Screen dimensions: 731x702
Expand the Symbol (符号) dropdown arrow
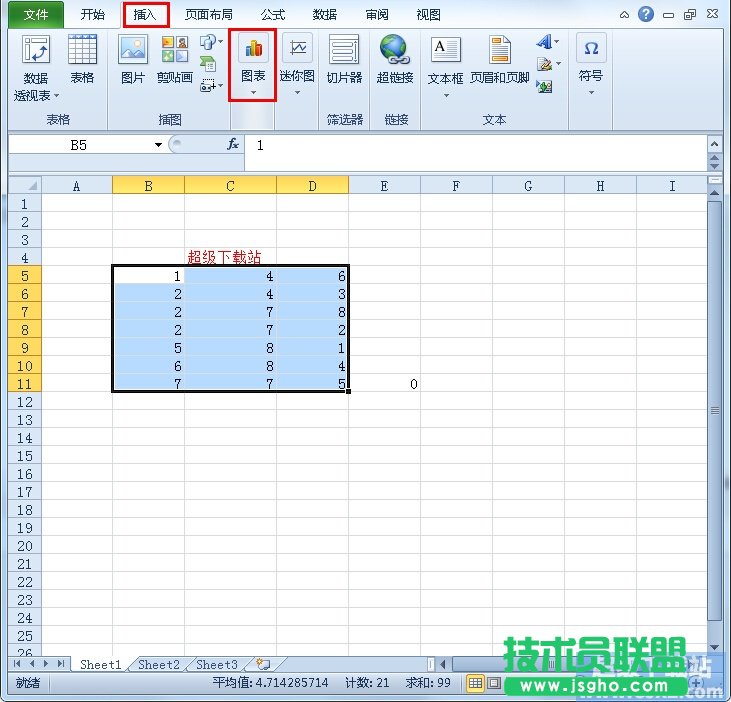pyautogui.click(x=591, y=92)
